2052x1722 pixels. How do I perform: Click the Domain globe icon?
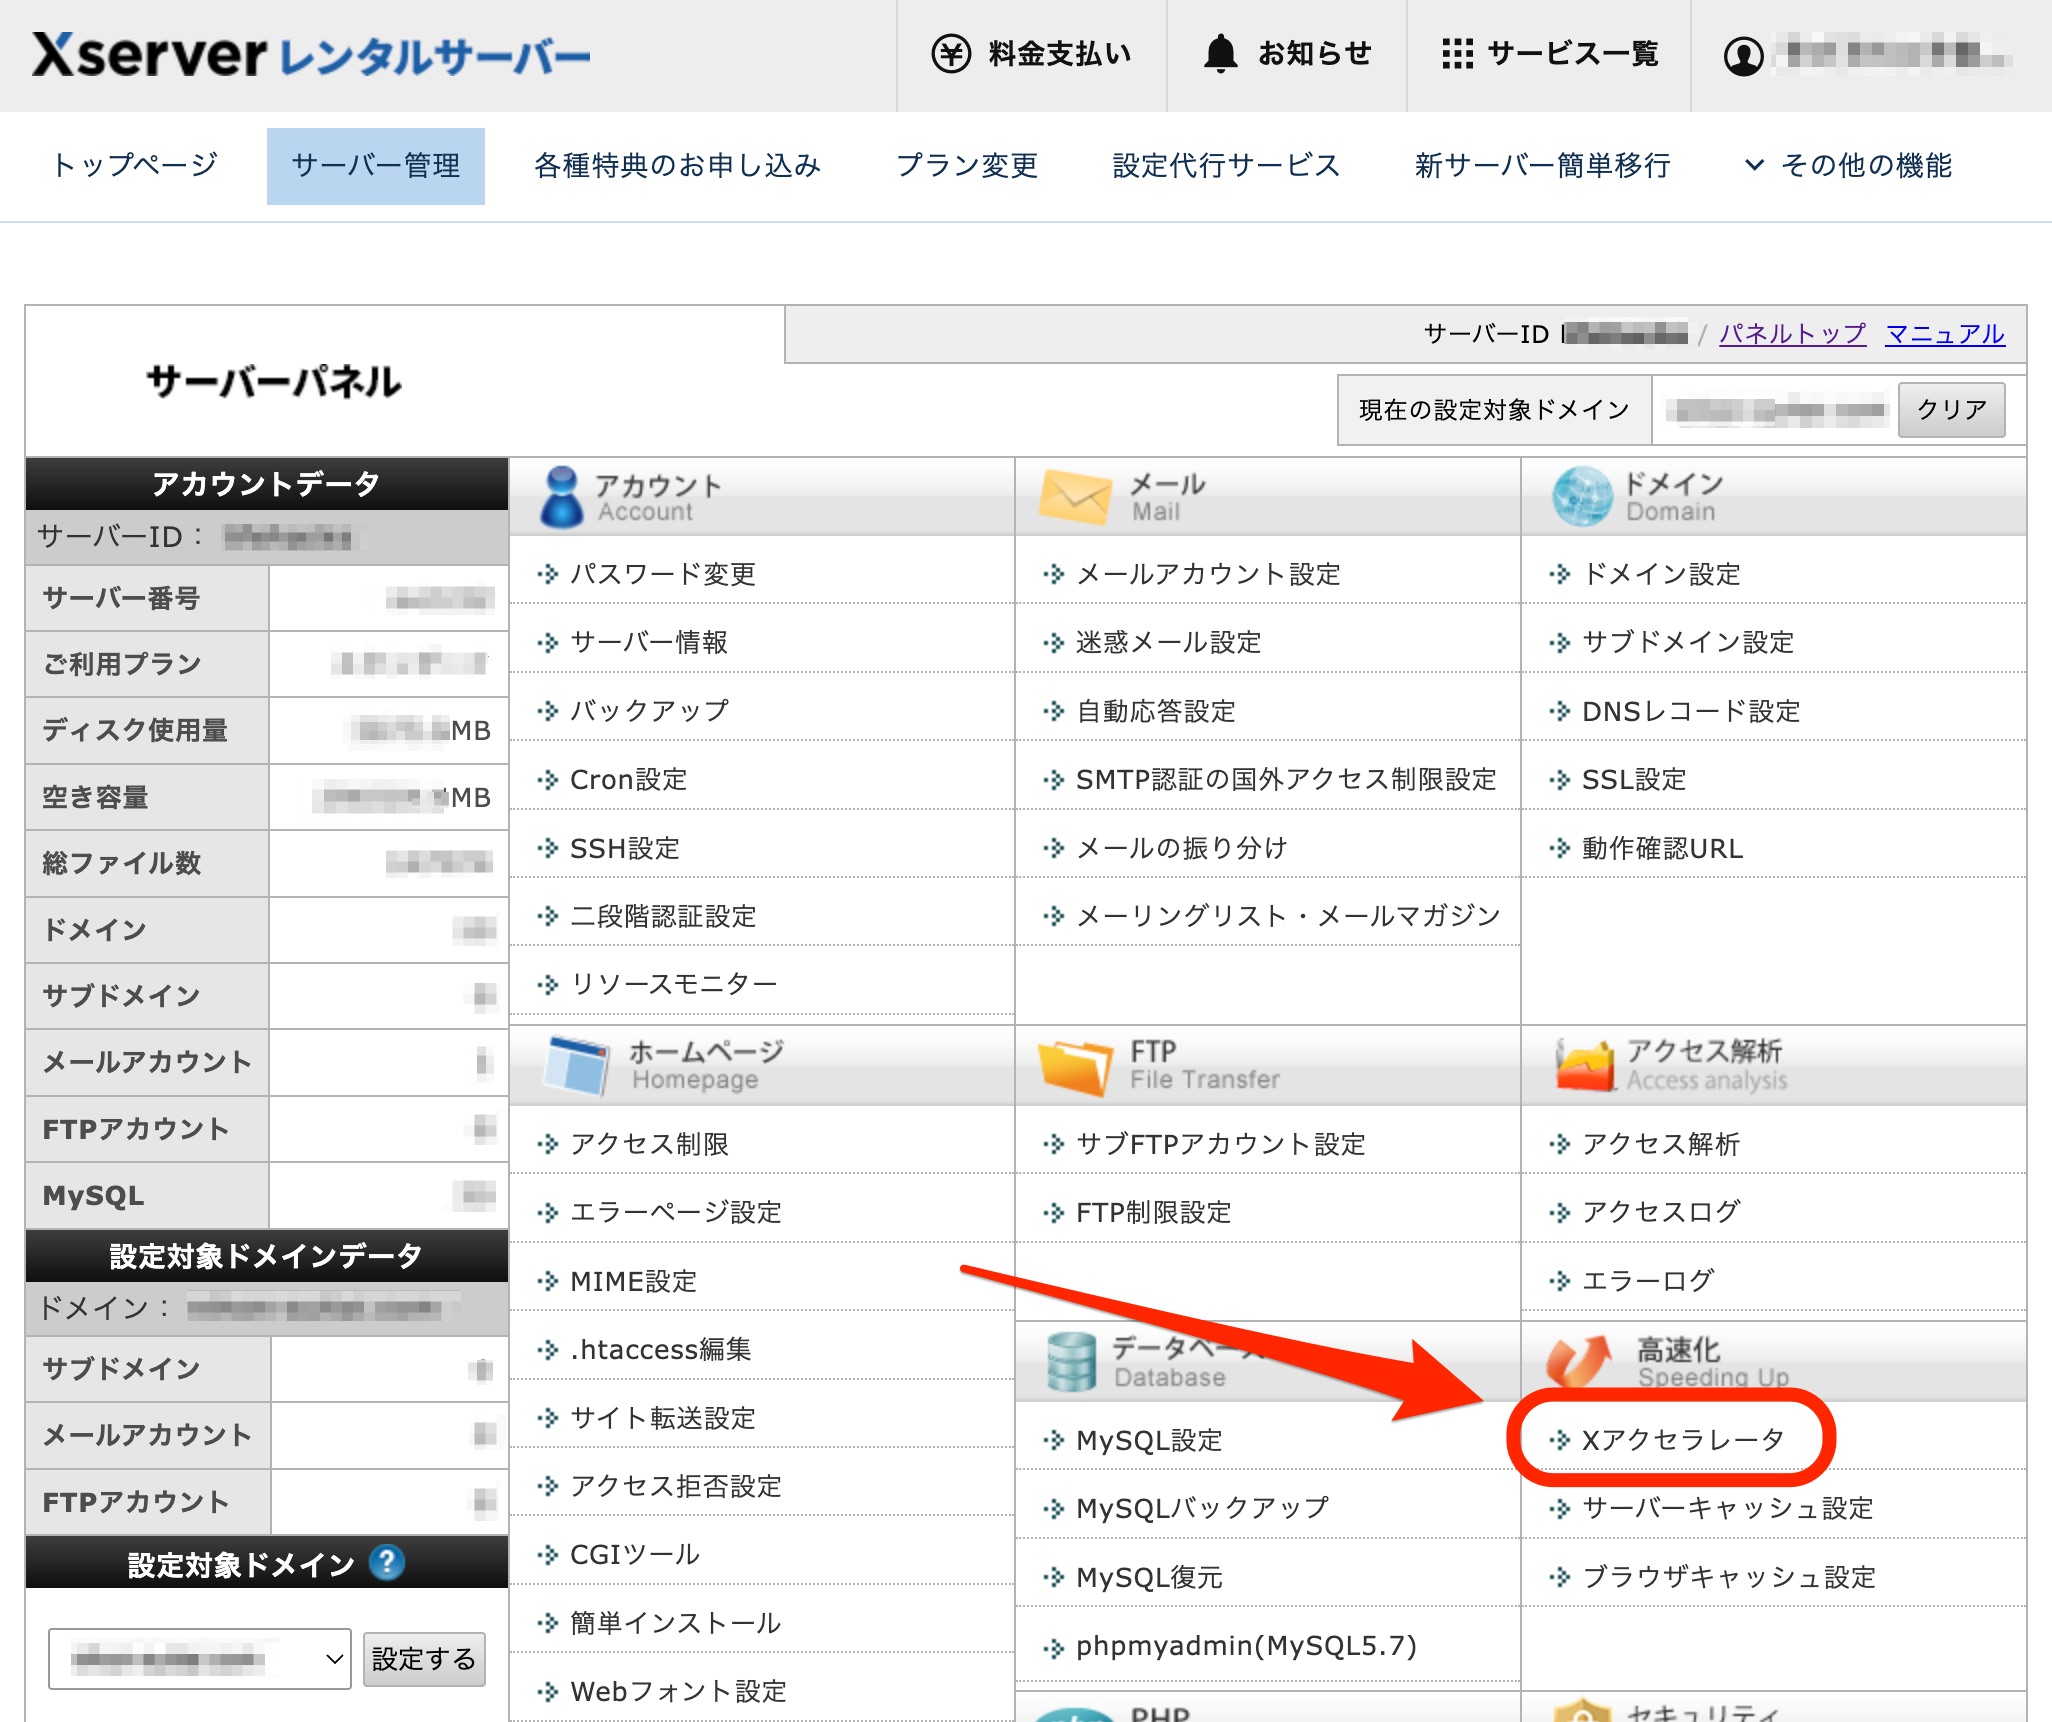click(1582, 497)
